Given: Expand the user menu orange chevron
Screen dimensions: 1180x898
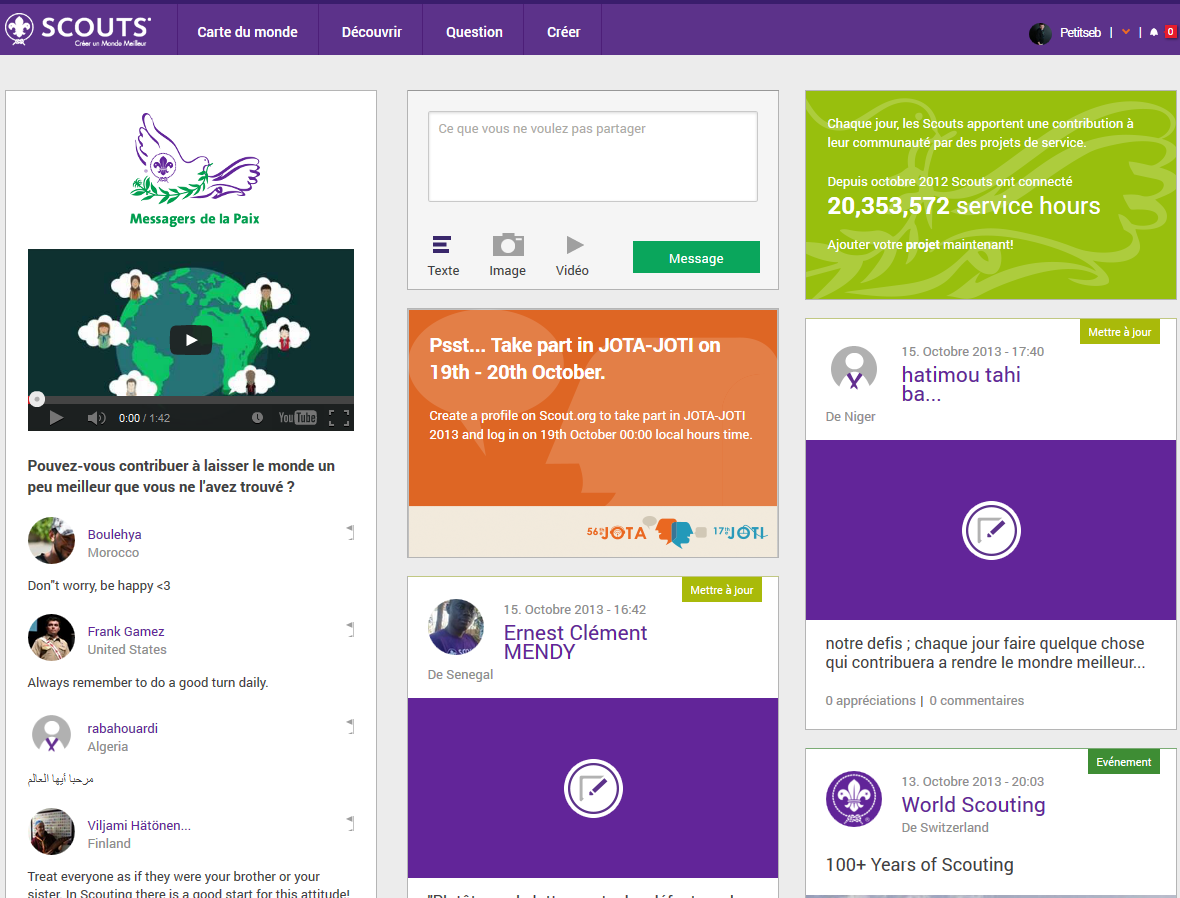Looking at the screenshot, I should click(1126, 32).
